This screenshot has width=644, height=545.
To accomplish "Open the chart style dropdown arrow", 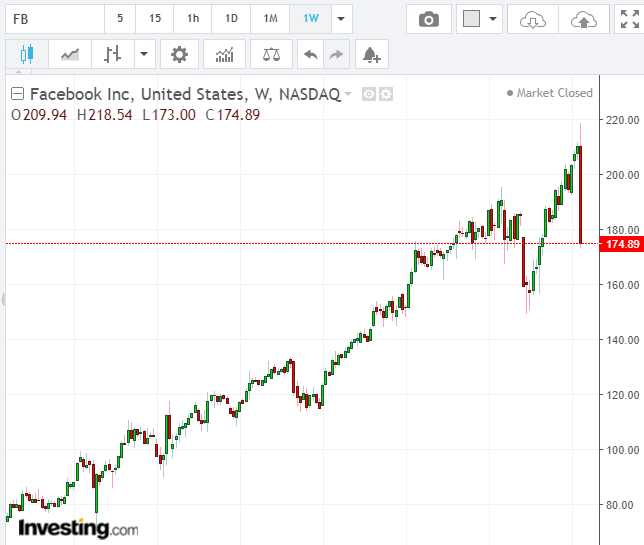I will click(145, 55).
